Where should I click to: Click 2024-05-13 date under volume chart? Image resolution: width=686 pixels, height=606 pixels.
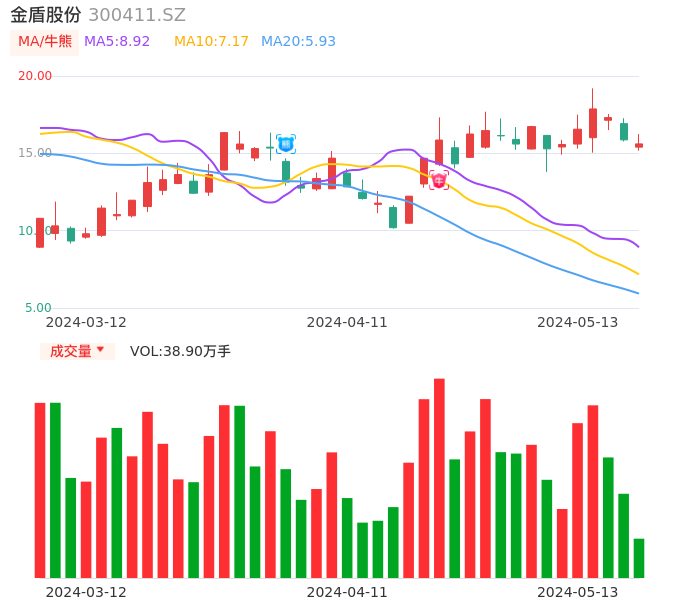[x=578, y=592]
